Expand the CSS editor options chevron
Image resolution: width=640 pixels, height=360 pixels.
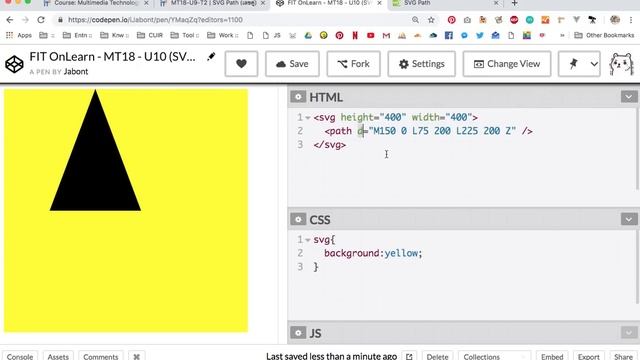pyautogui.click(x=629, y=219)
